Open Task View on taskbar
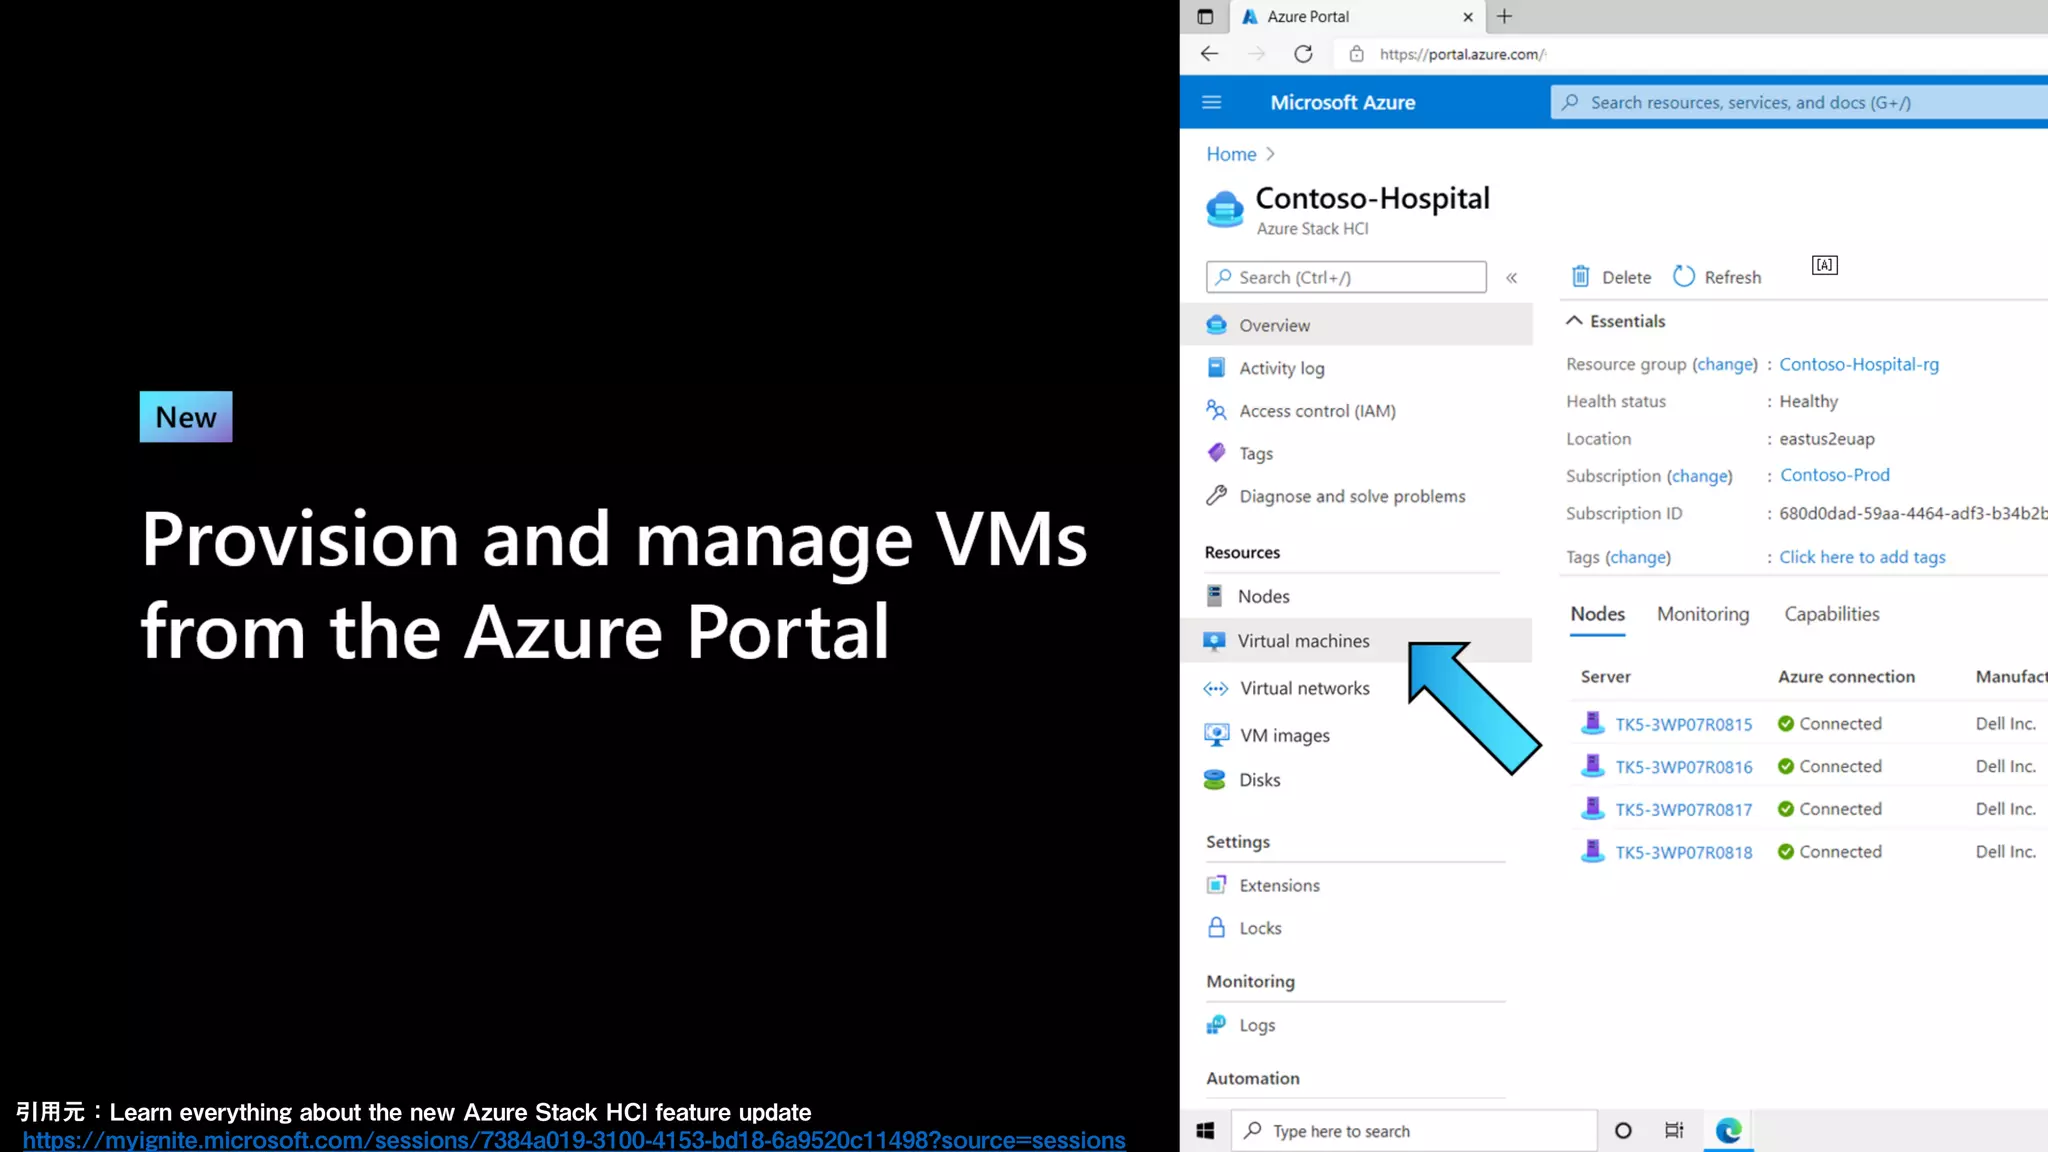This screenshot has height=1152, width=2048. [1674, 1131]
